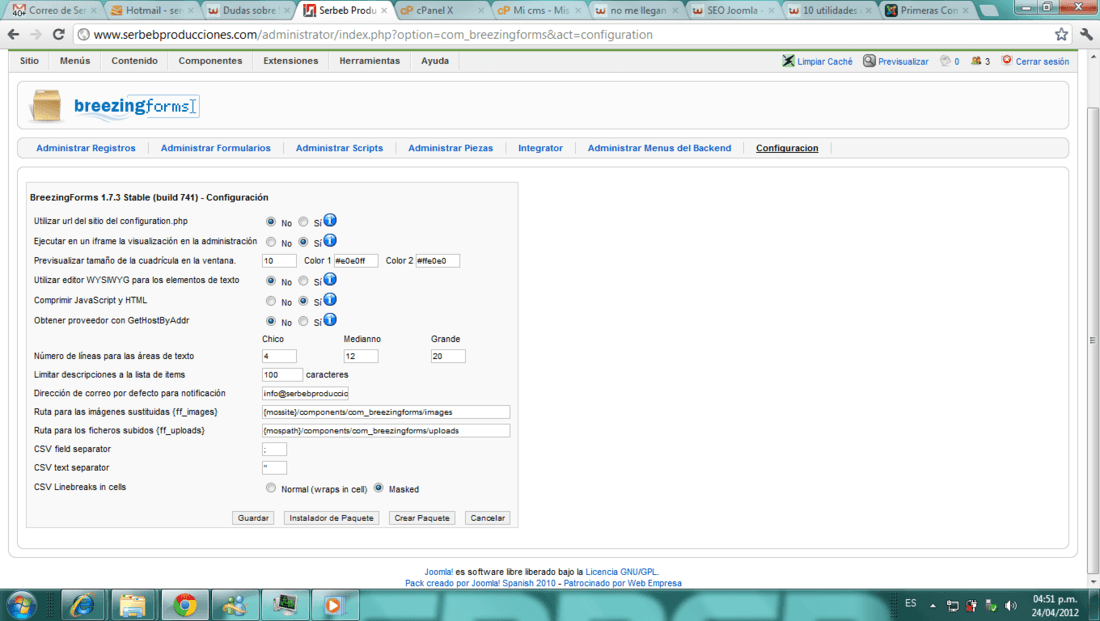This screenshot has width=1100, height=621.
Task: Click info icon beside 'Comprimir JavaScript y HTML'
Action: click(x=330, y=300)
